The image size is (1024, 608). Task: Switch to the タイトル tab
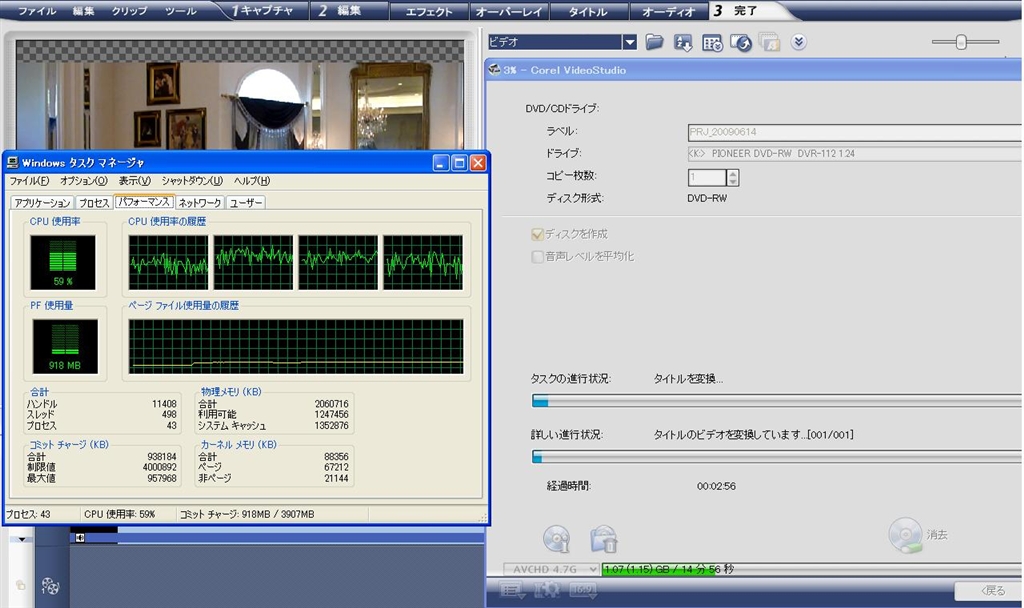[x=588, y=11]
